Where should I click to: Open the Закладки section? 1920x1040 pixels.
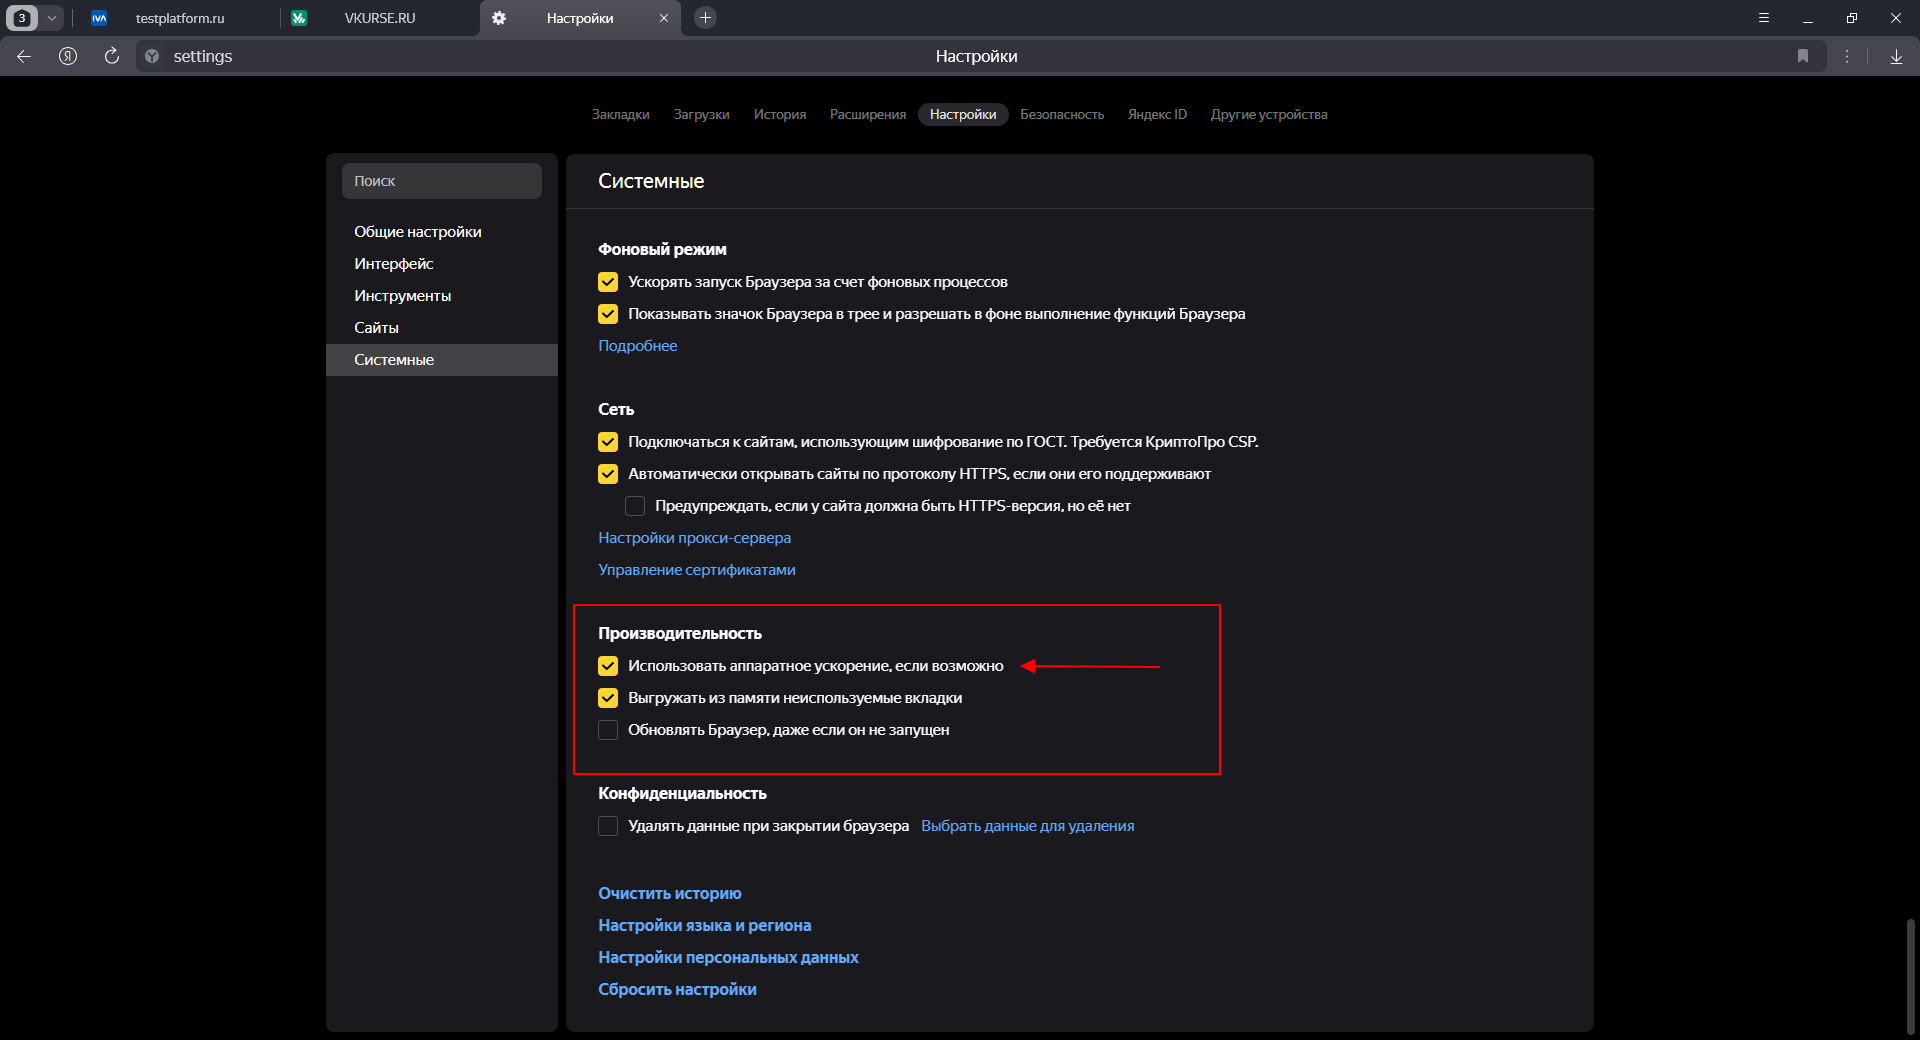point(620,114)
